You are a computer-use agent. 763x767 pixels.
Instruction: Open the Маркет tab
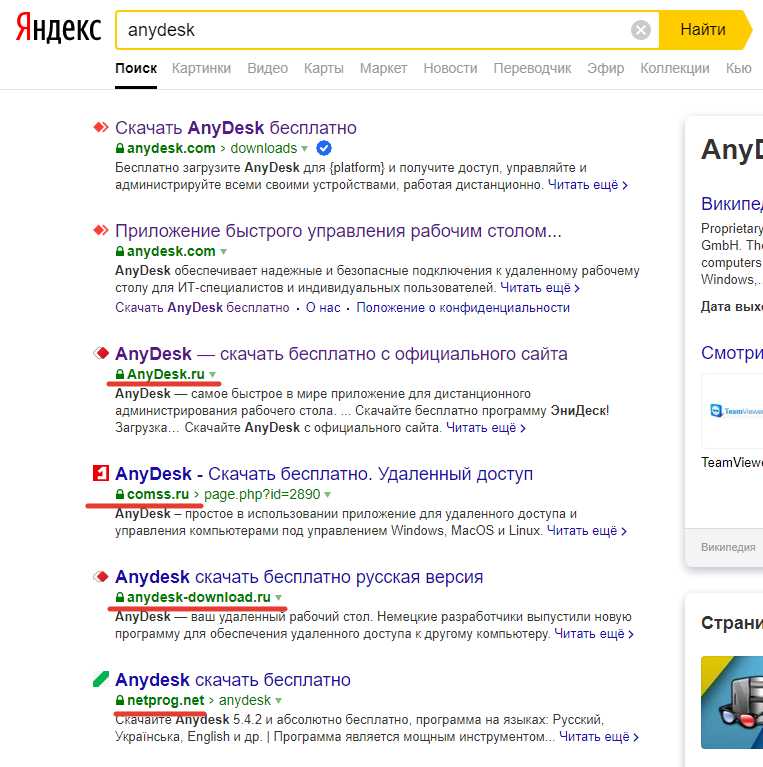383,68
